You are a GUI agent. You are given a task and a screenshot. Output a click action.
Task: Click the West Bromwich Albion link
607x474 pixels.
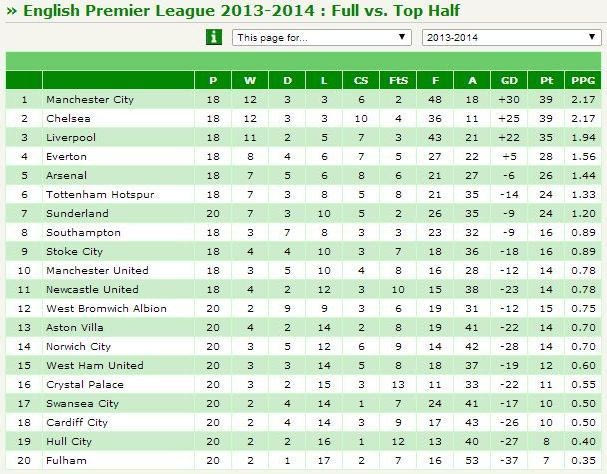coord(106,309)
